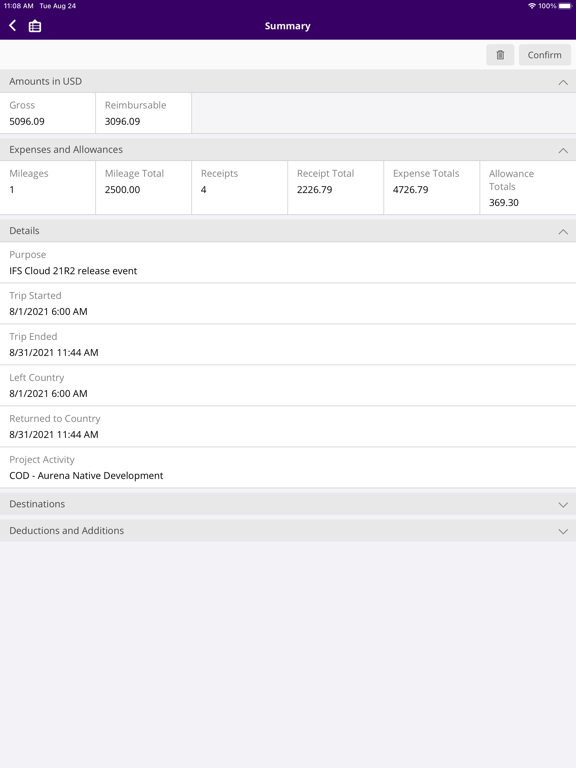The width and height of the screenshot is (576, 768).
Task: Select the Project Activity row
Action: (288, 468)
